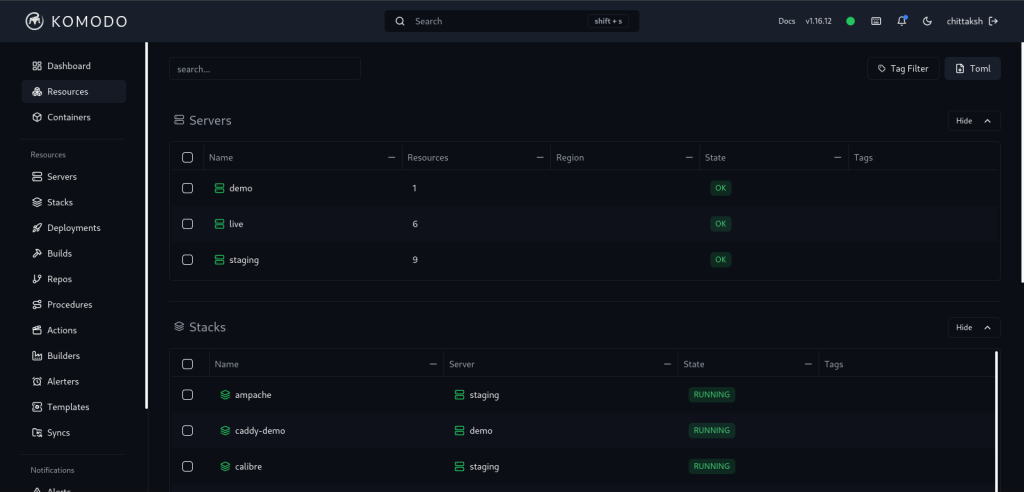The height and width of the screenshot is (492, 1024).
Task: Open Syncs in the sidebar
Action: pos(74,433)
